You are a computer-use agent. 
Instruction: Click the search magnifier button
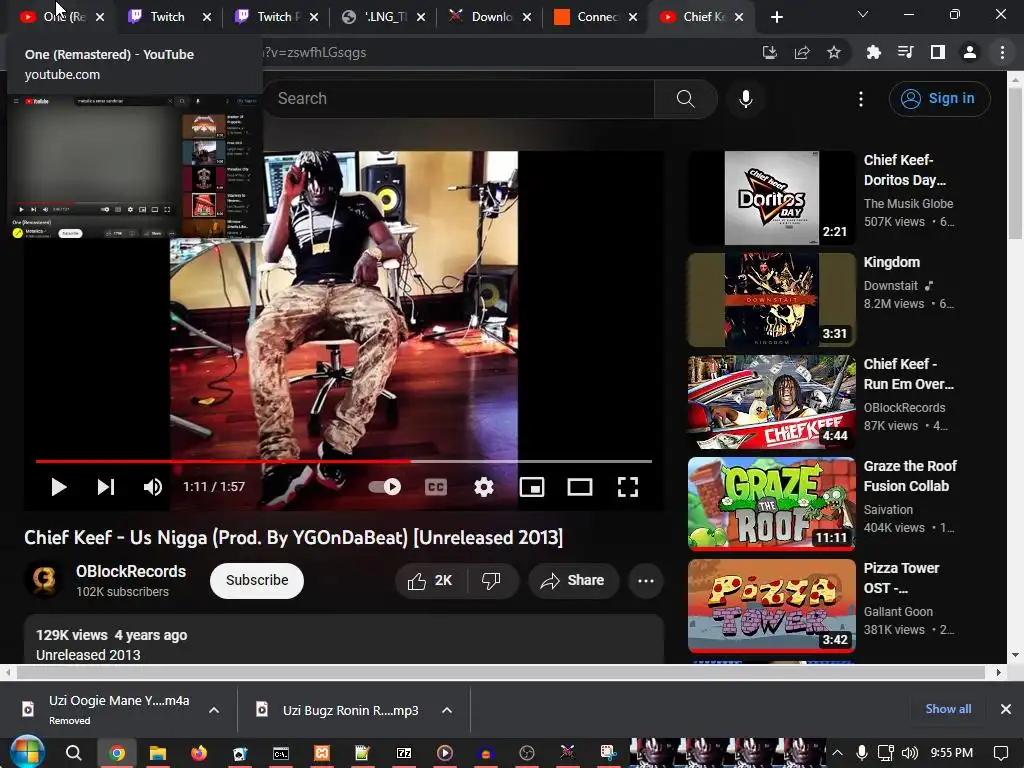tap(686, 99)
